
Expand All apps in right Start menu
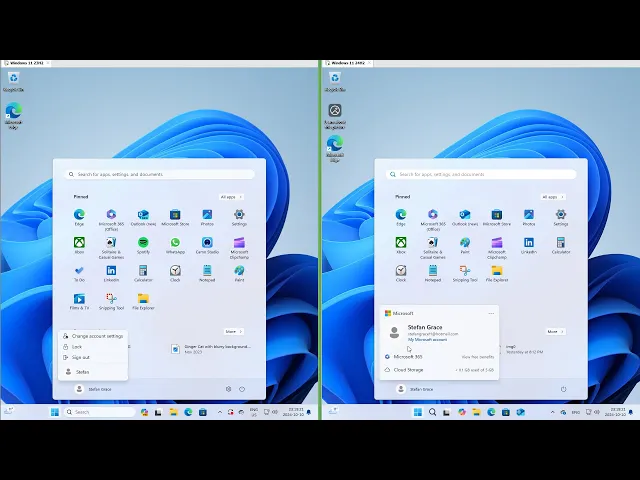point(553,197)
